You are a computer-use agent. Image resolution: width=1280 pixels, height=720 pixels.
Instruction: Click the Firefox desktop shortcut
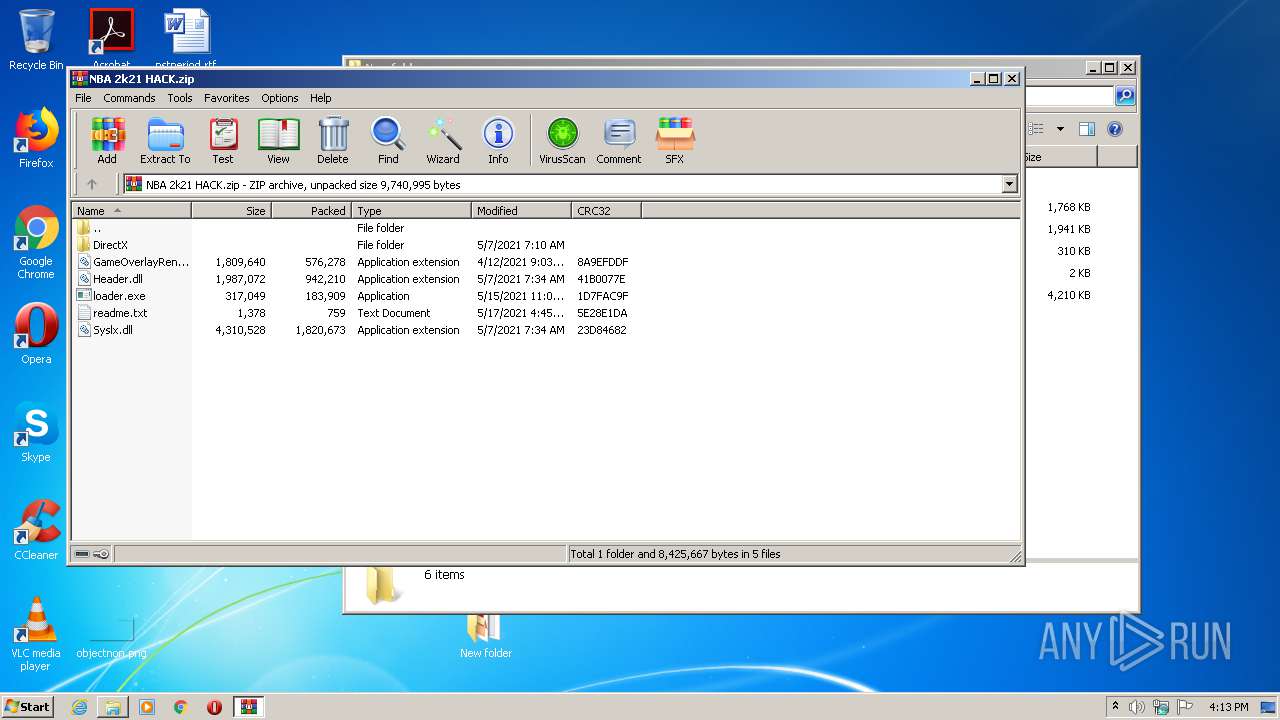click(x=36, y=138)
